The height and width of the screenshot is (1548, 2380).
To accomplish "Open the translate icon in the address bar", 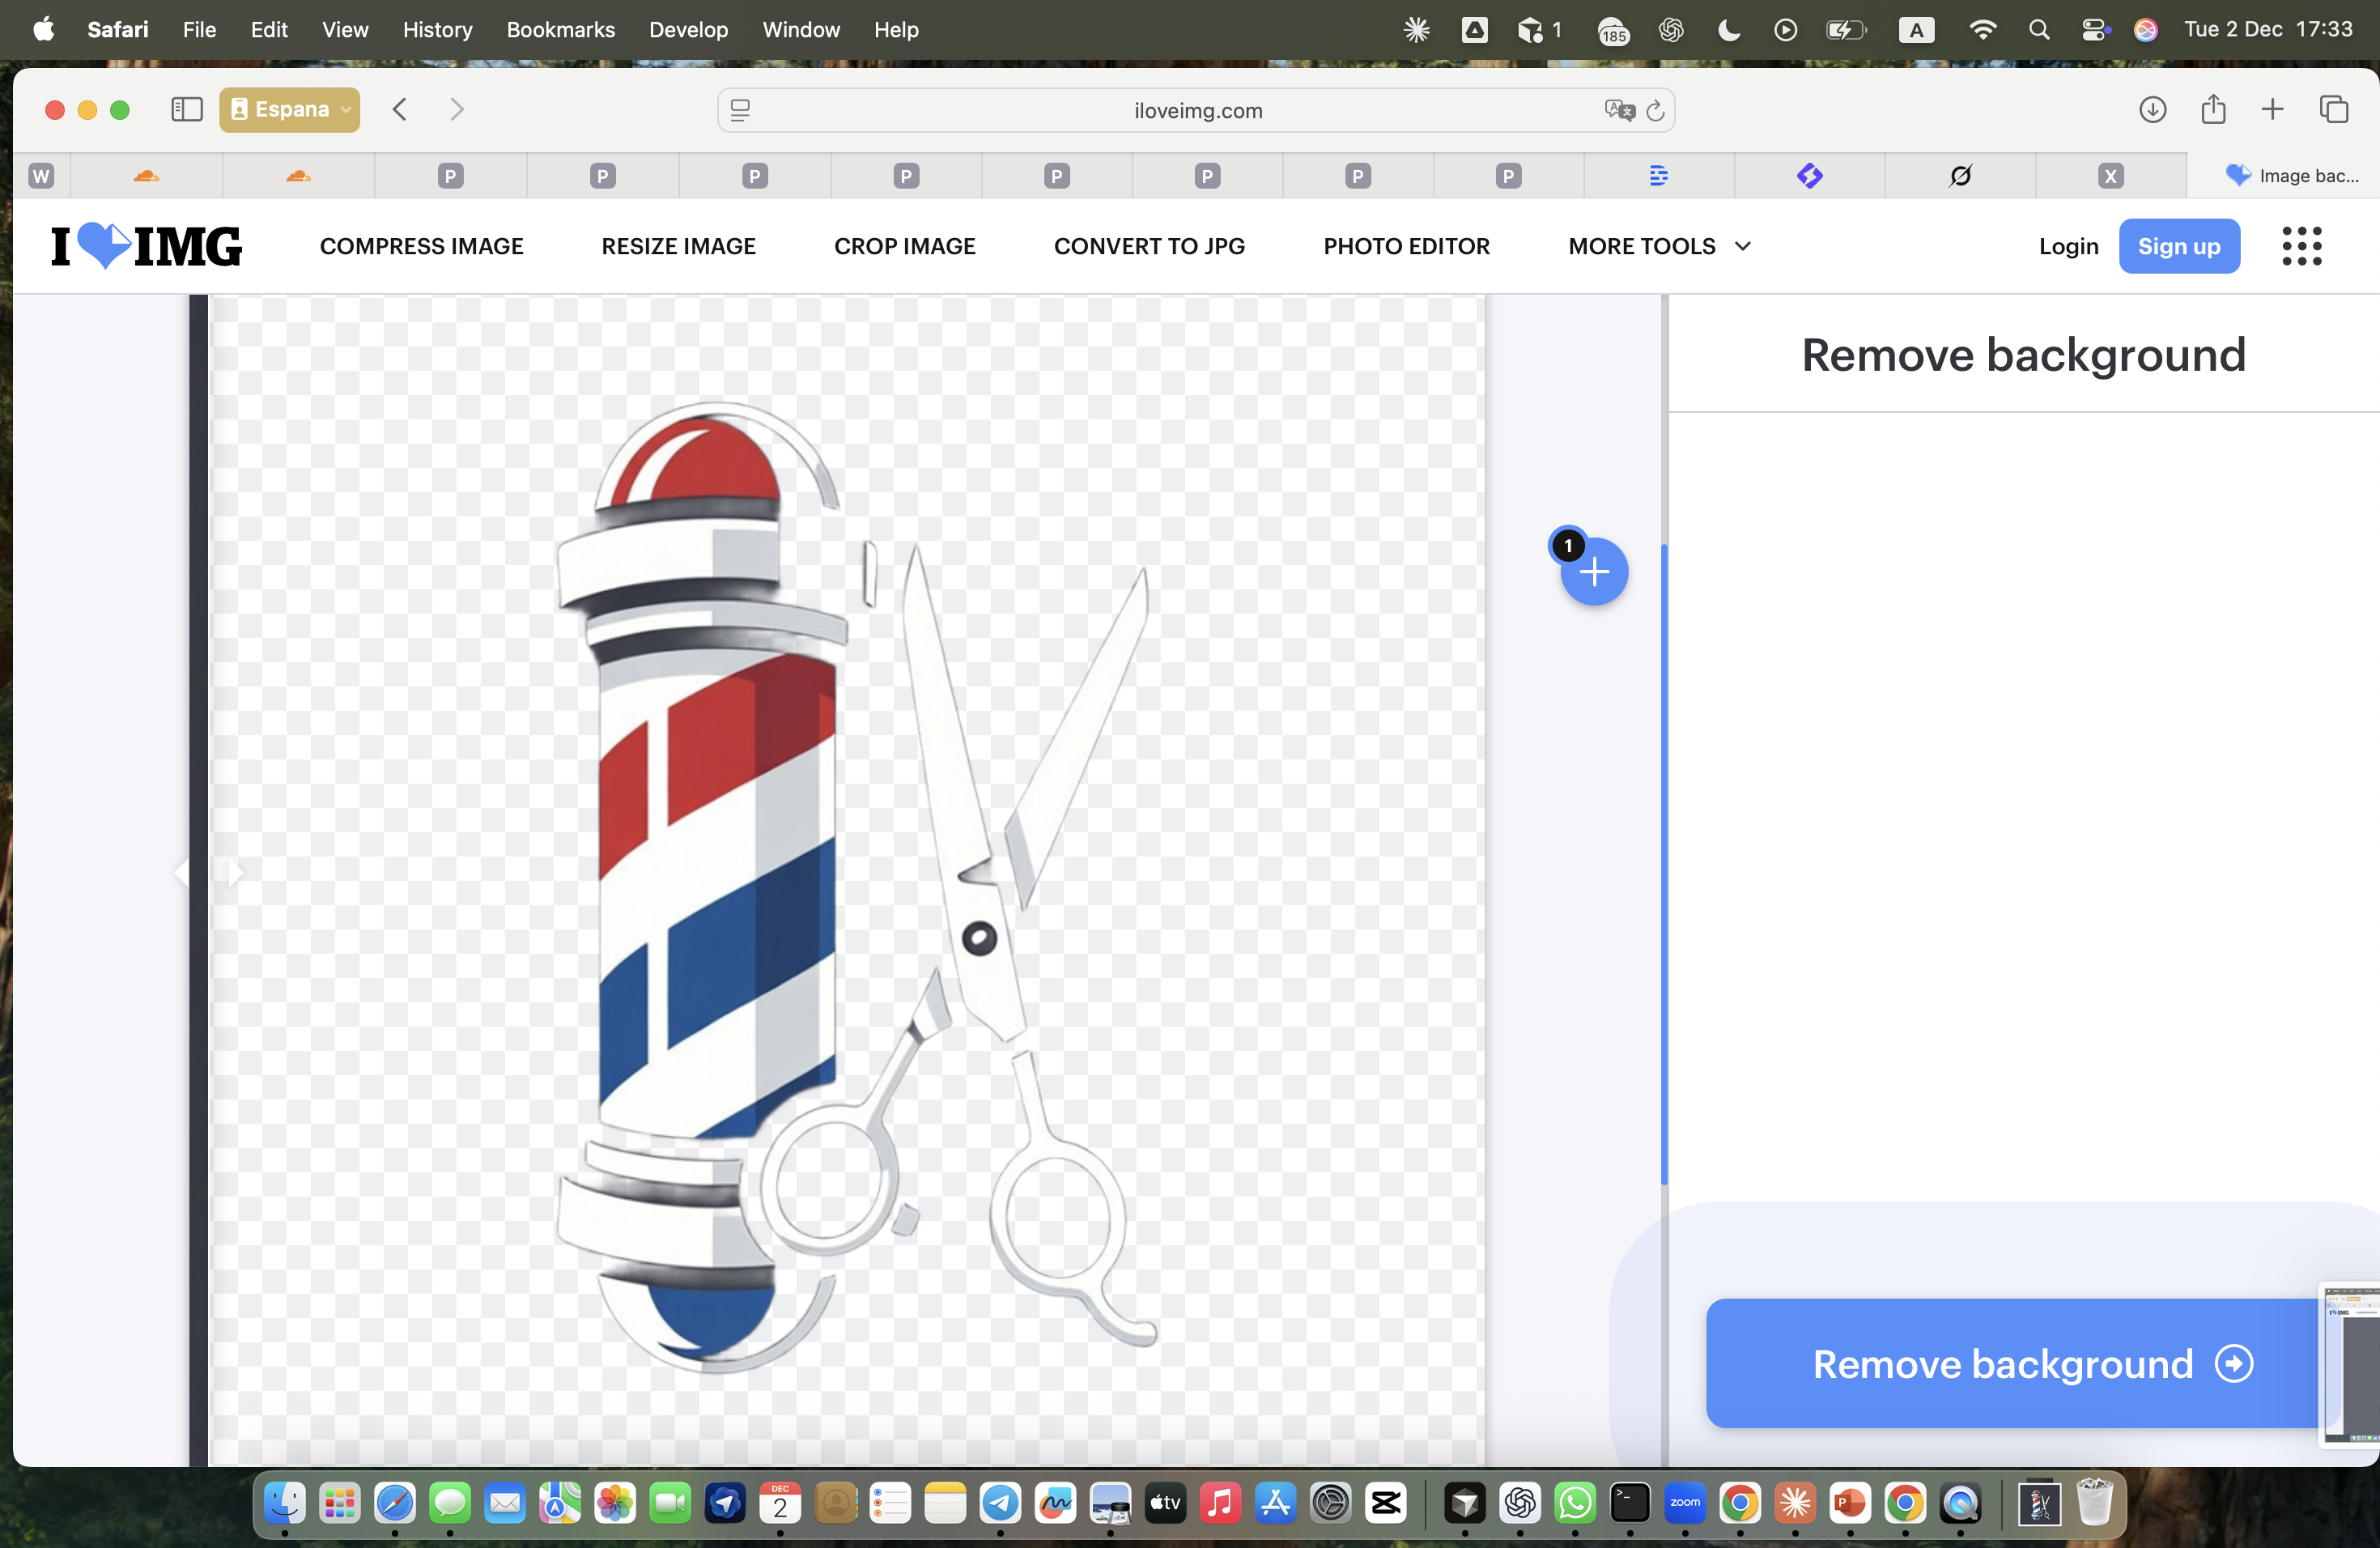I will click(1619, 110).
